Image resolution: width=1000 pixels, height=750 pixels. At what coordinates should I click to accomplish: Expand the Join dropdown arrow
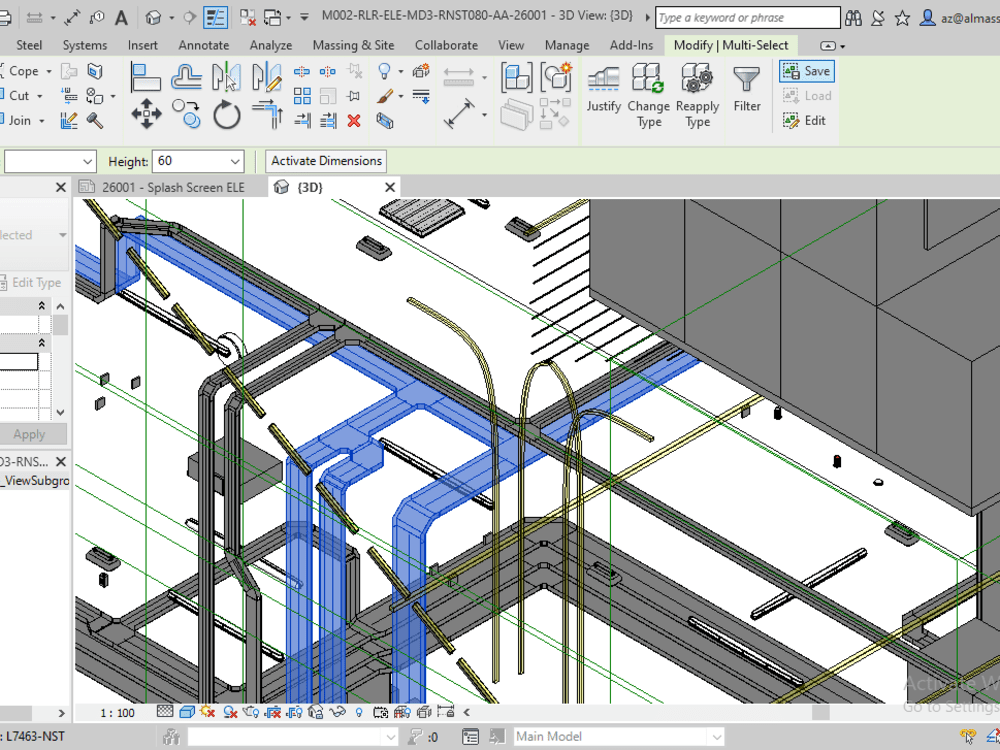click(42, 121)
